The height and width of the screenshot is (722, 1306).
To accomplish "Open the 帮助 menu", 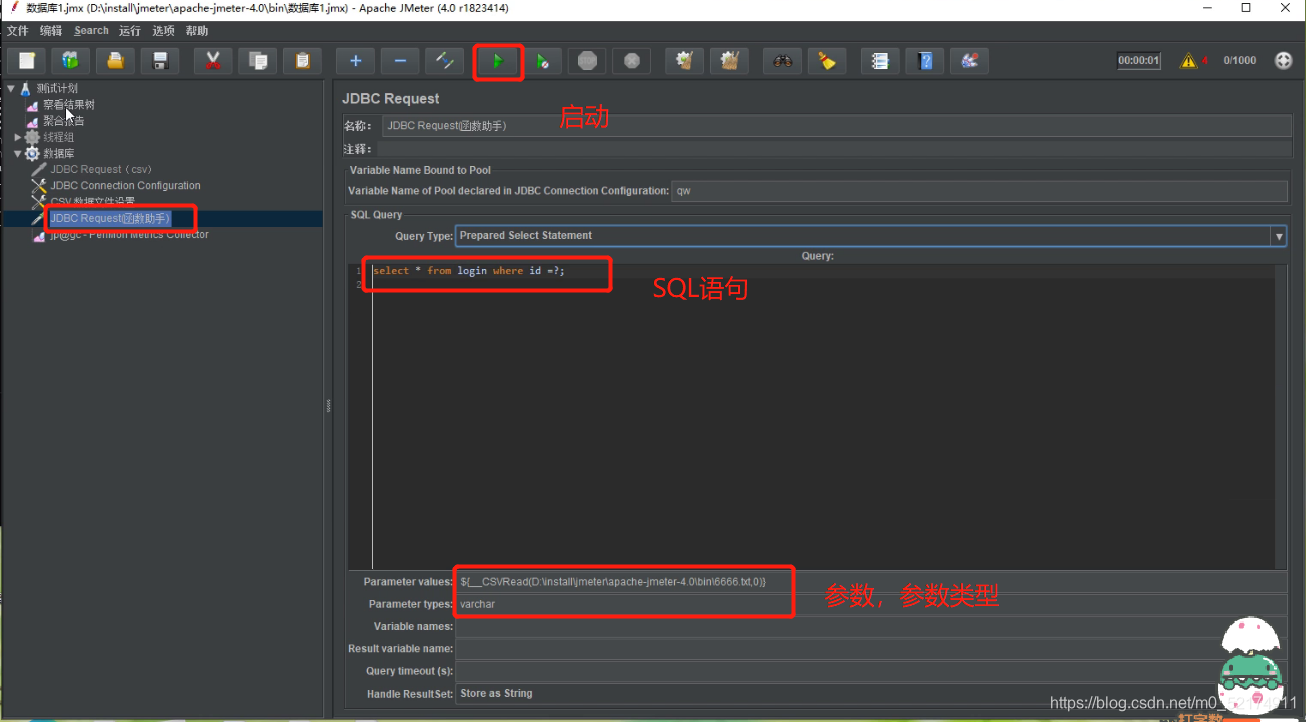I will (x=197, y=31).
